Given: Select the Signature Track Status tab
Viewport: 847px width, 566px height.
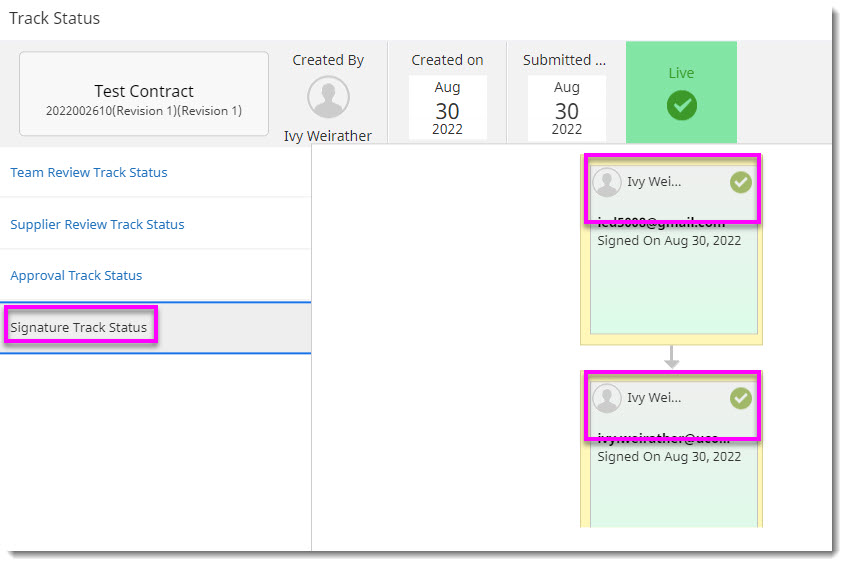Looking at the screenshot, I should coord(79,327).
